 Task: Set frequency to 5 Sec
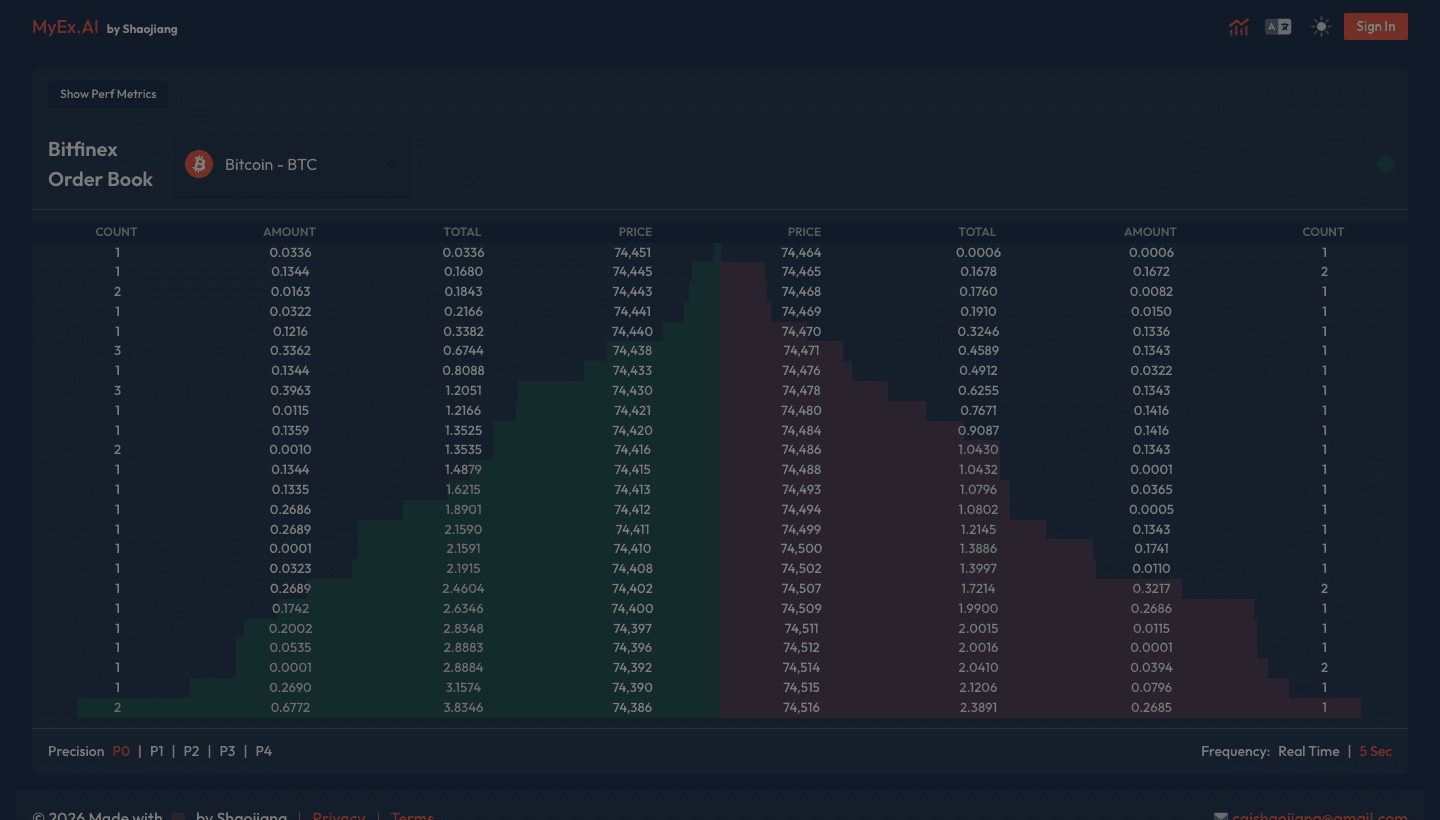coord(1375,751)
